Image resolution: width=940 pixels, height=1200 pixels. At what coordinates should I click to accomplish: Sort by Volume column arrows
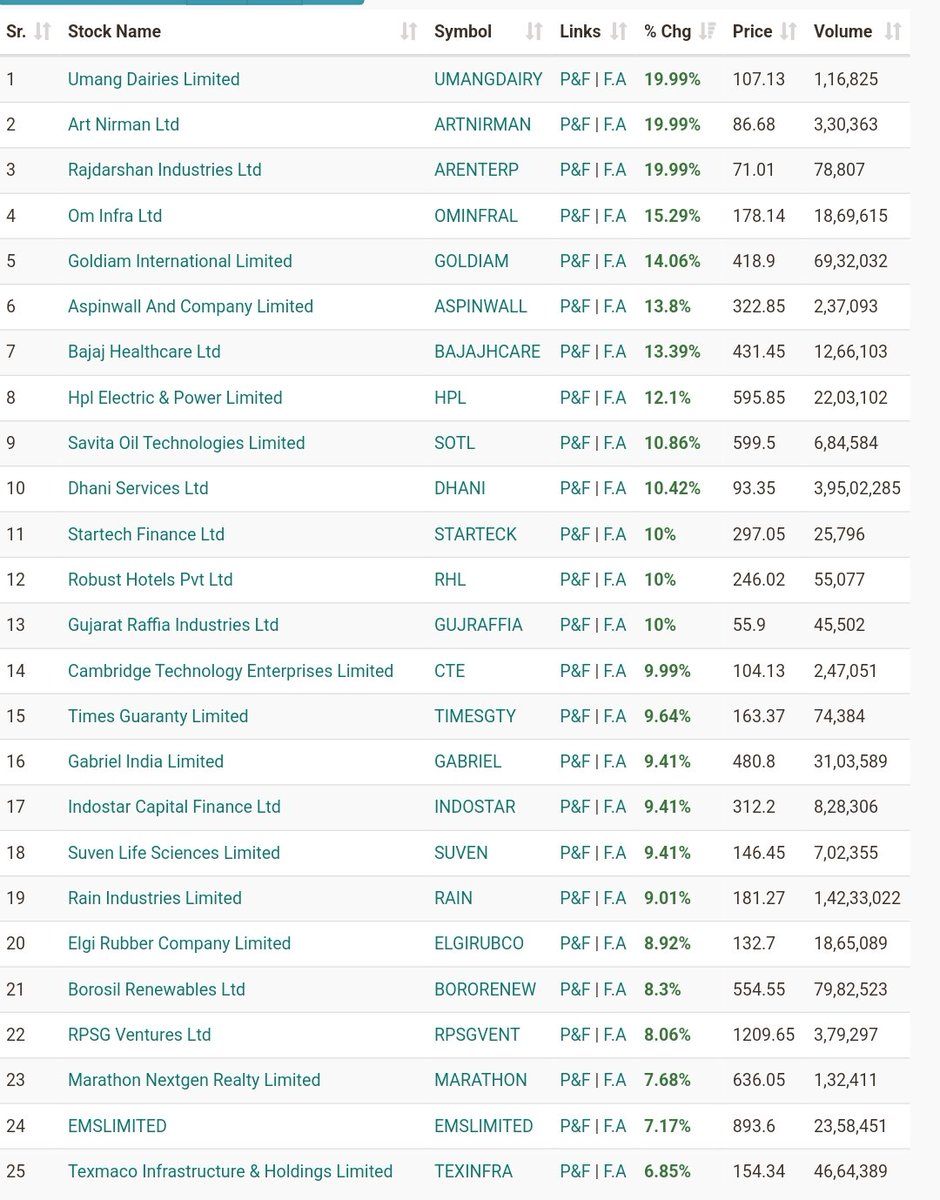[893, 32]
